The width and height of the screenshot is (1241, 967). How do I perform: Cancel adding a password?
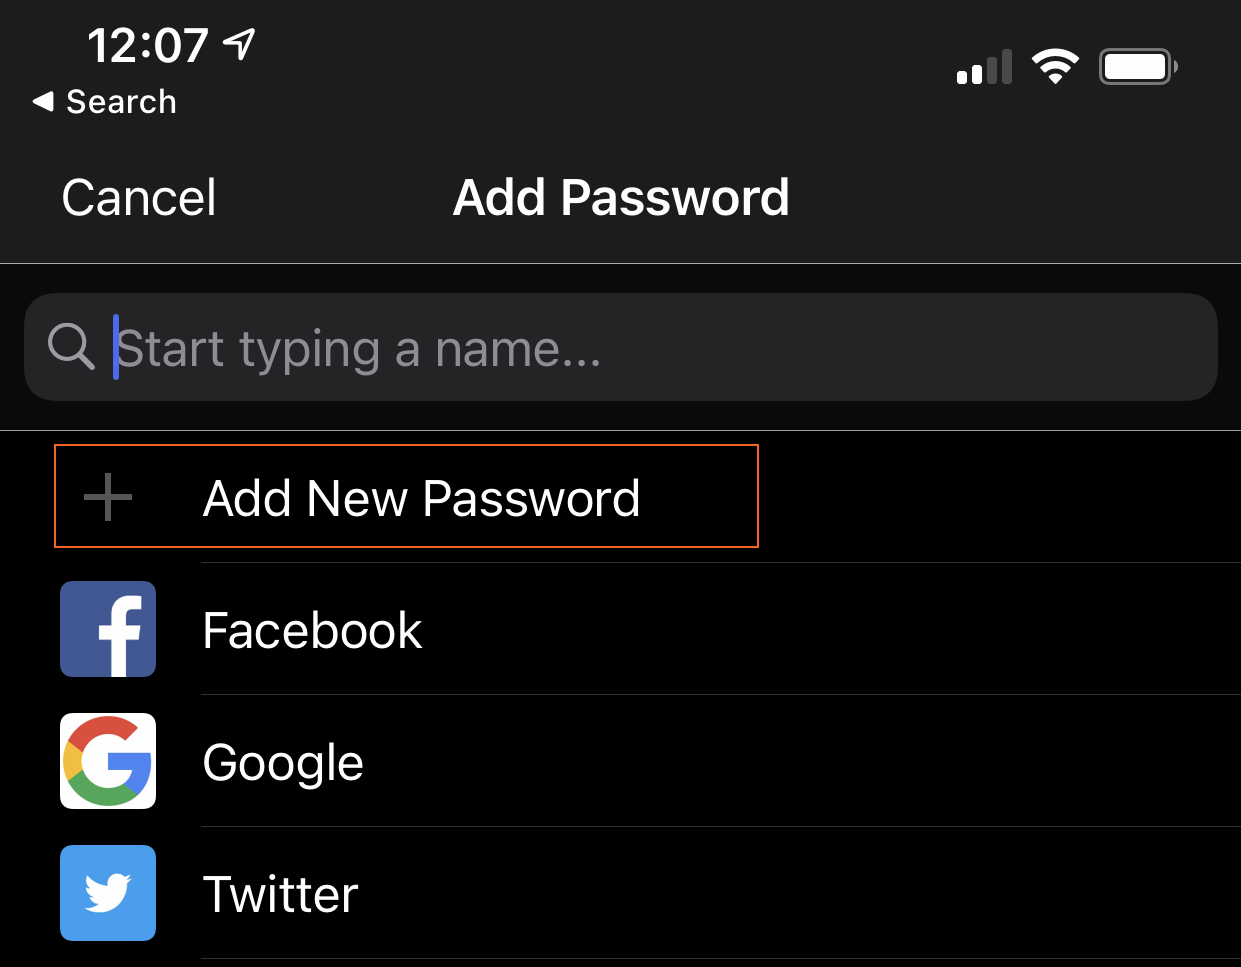139,197
